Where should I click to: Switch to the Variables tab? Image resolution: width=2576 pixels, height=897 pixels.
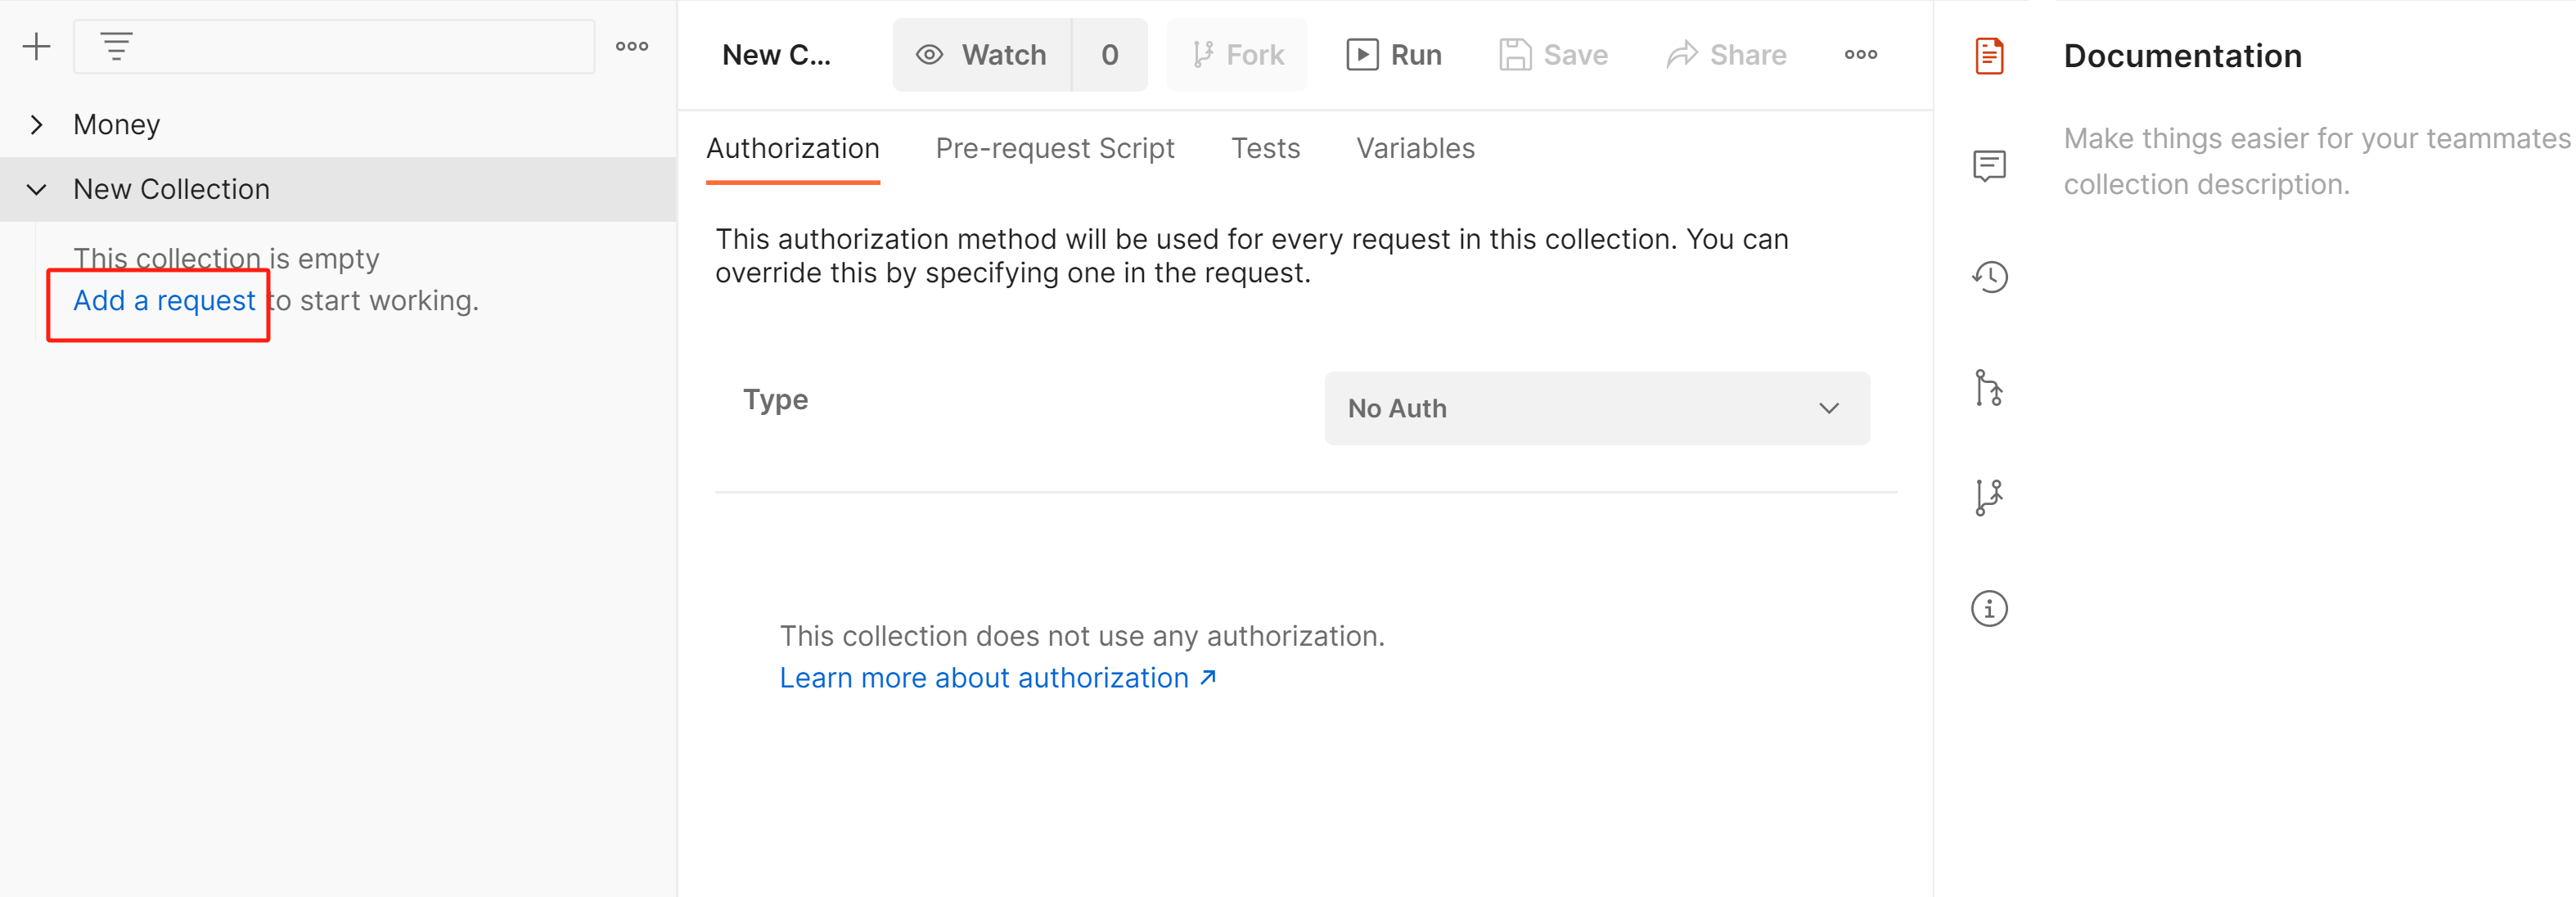click(1416, 150)
